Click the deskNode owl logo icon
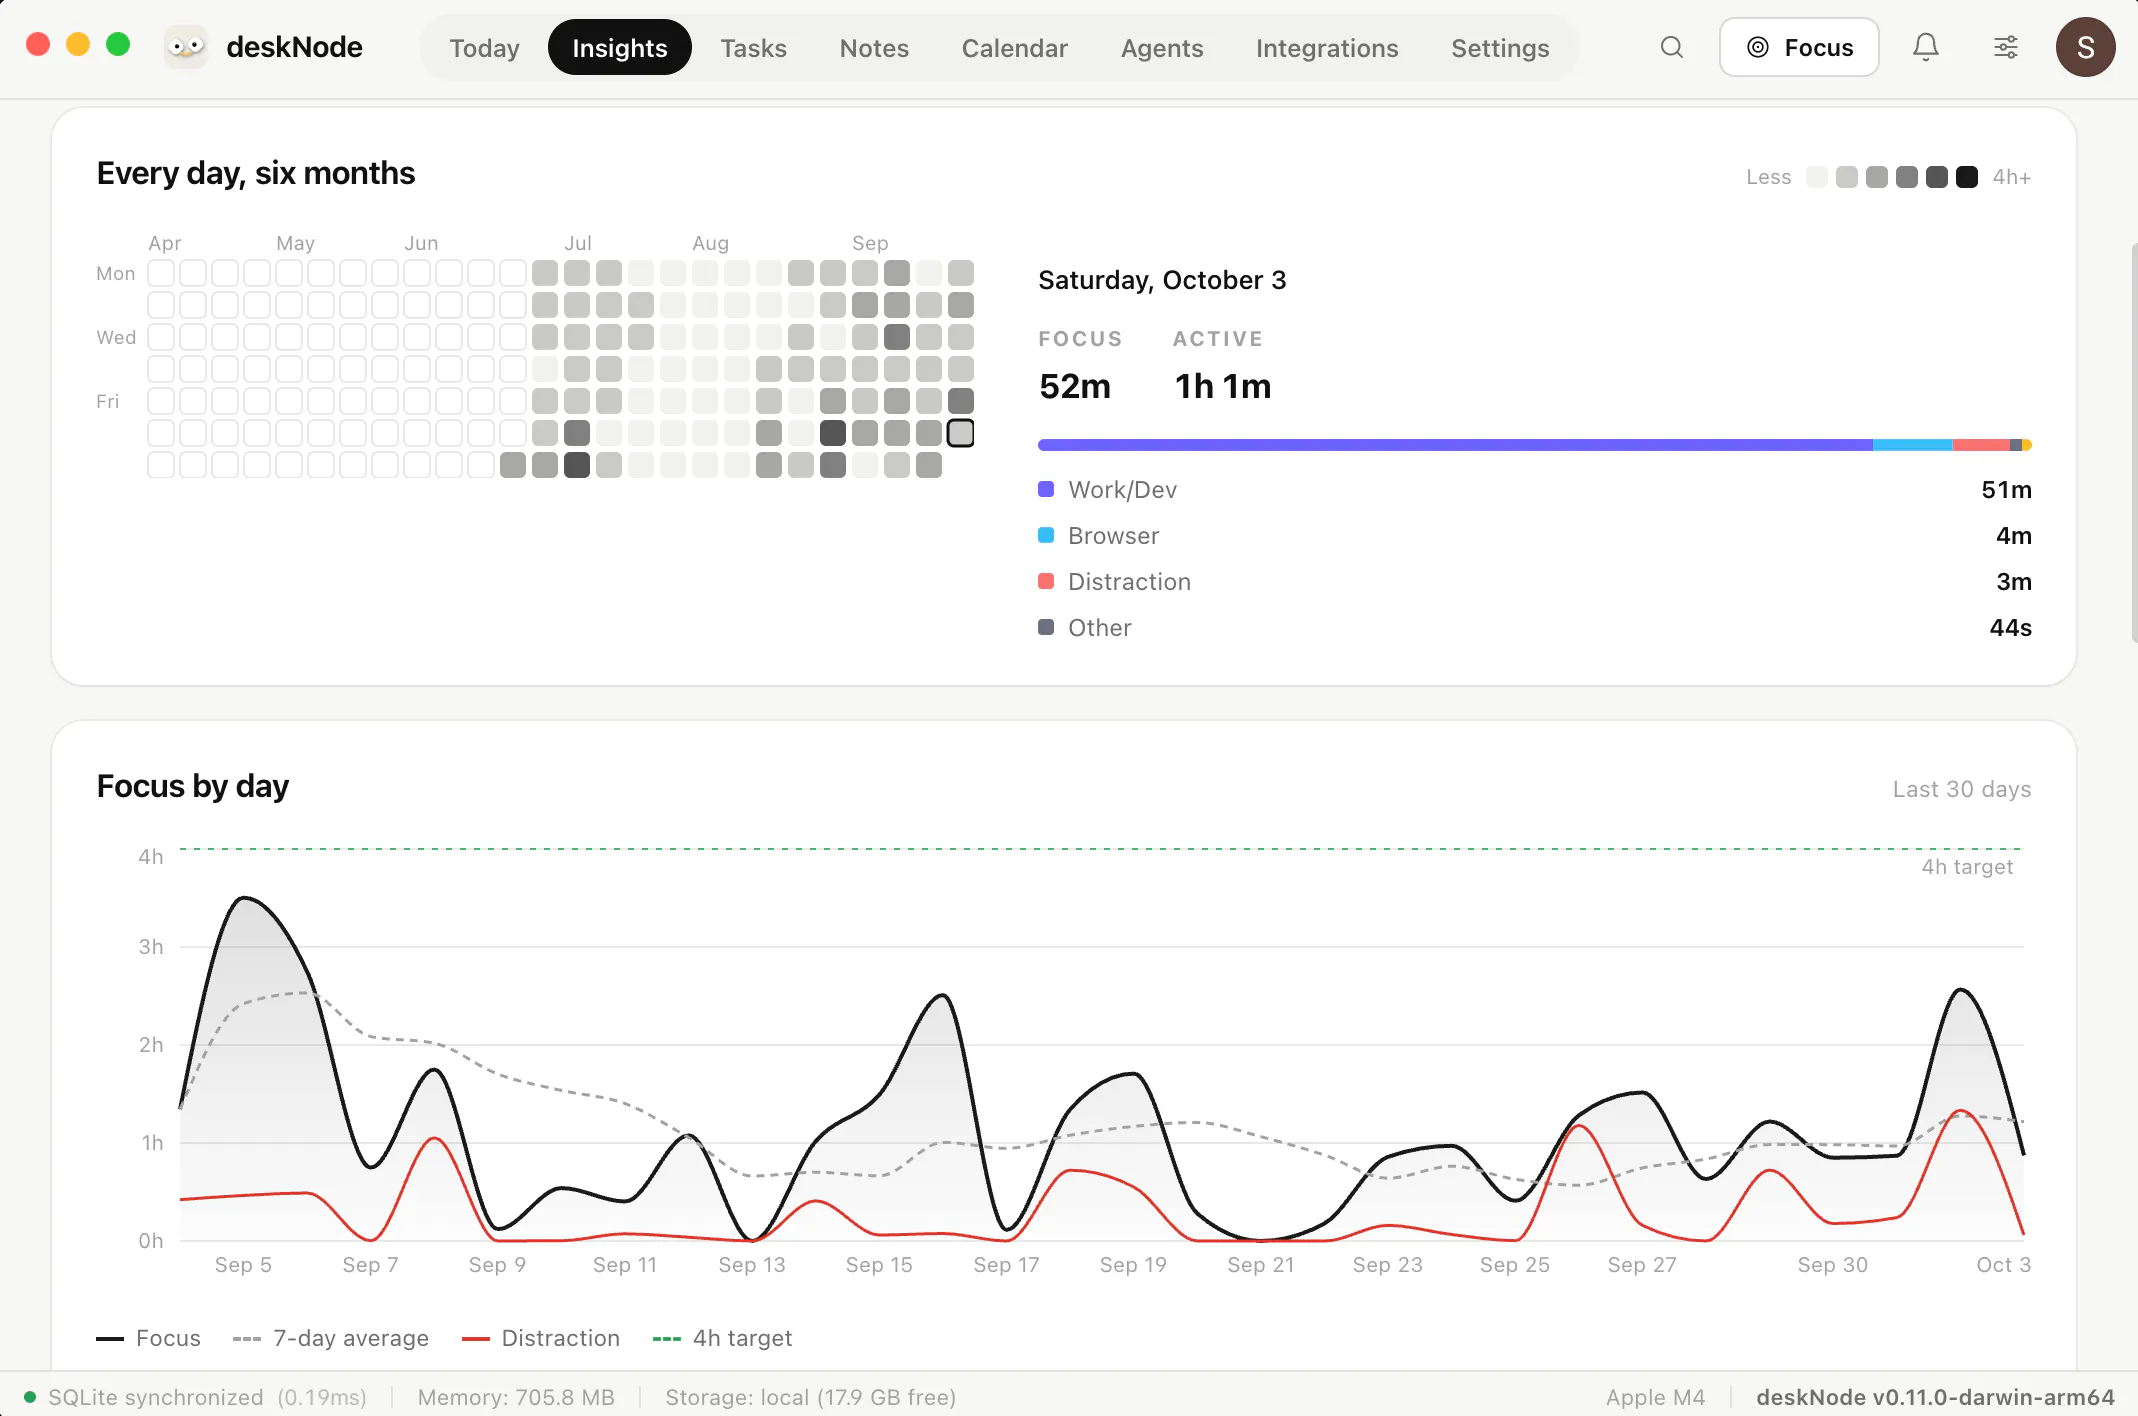 [x=186, y=47]
